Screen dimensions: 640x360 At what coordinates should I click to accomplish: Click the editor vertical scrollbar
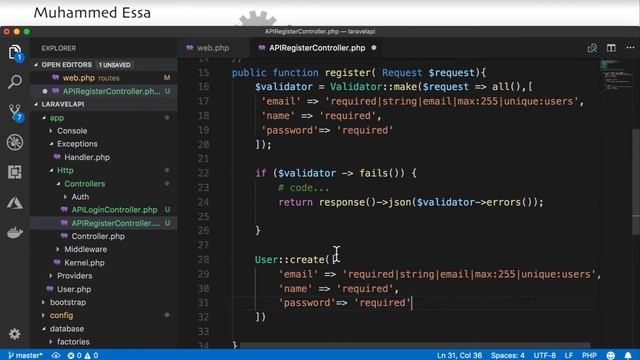(x=636, y=182)
